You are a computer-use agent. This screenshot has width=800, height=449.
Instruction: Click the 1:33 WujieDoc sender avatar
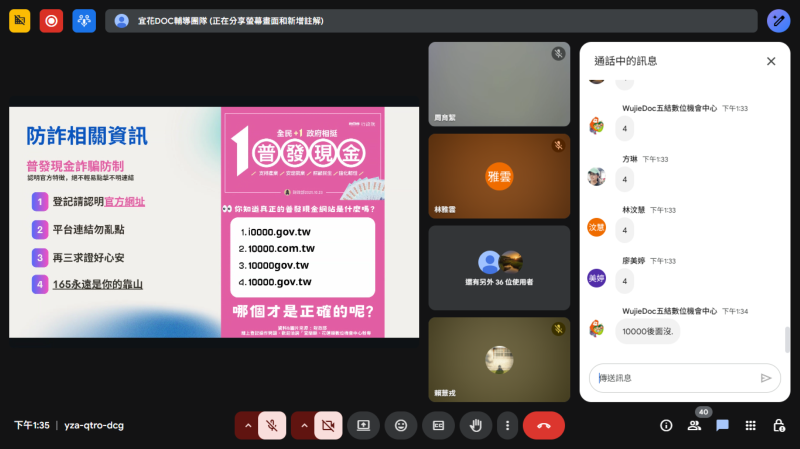[596, 126]
